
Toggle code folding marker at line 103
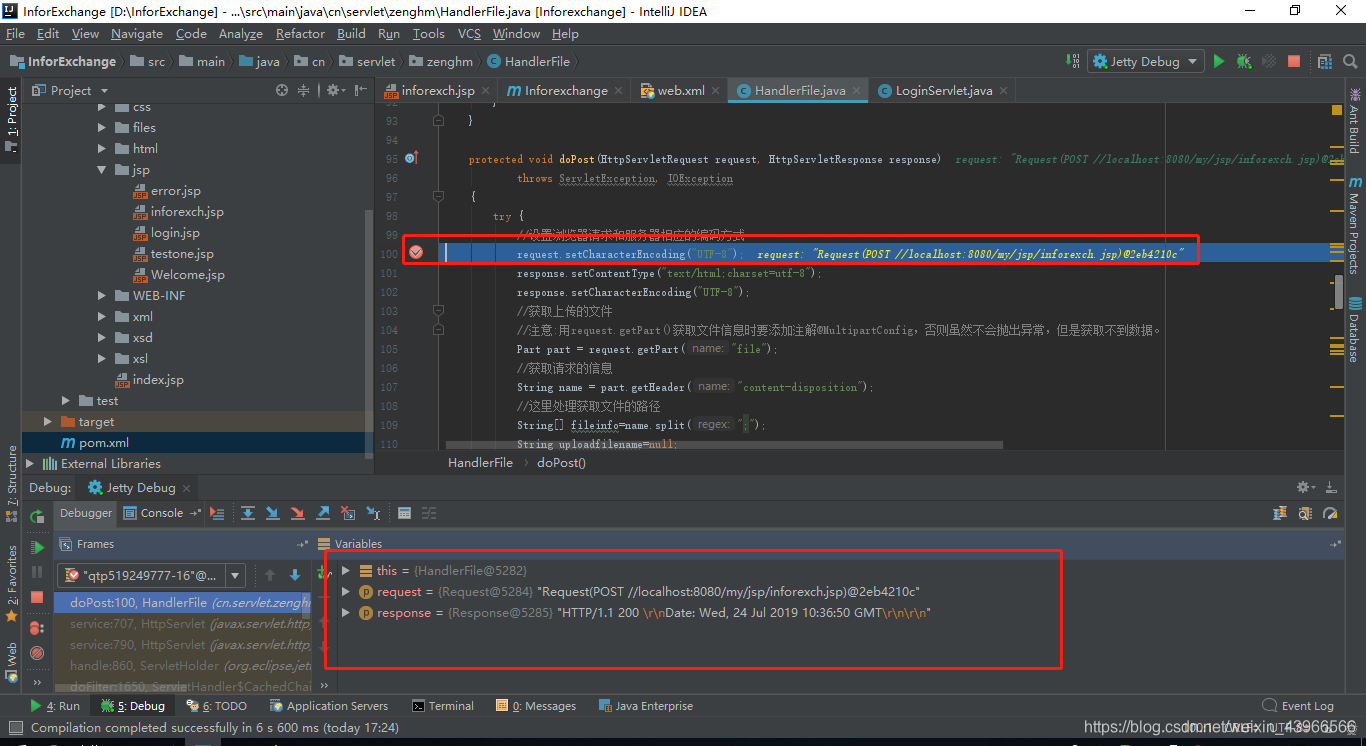coord(438,311)
